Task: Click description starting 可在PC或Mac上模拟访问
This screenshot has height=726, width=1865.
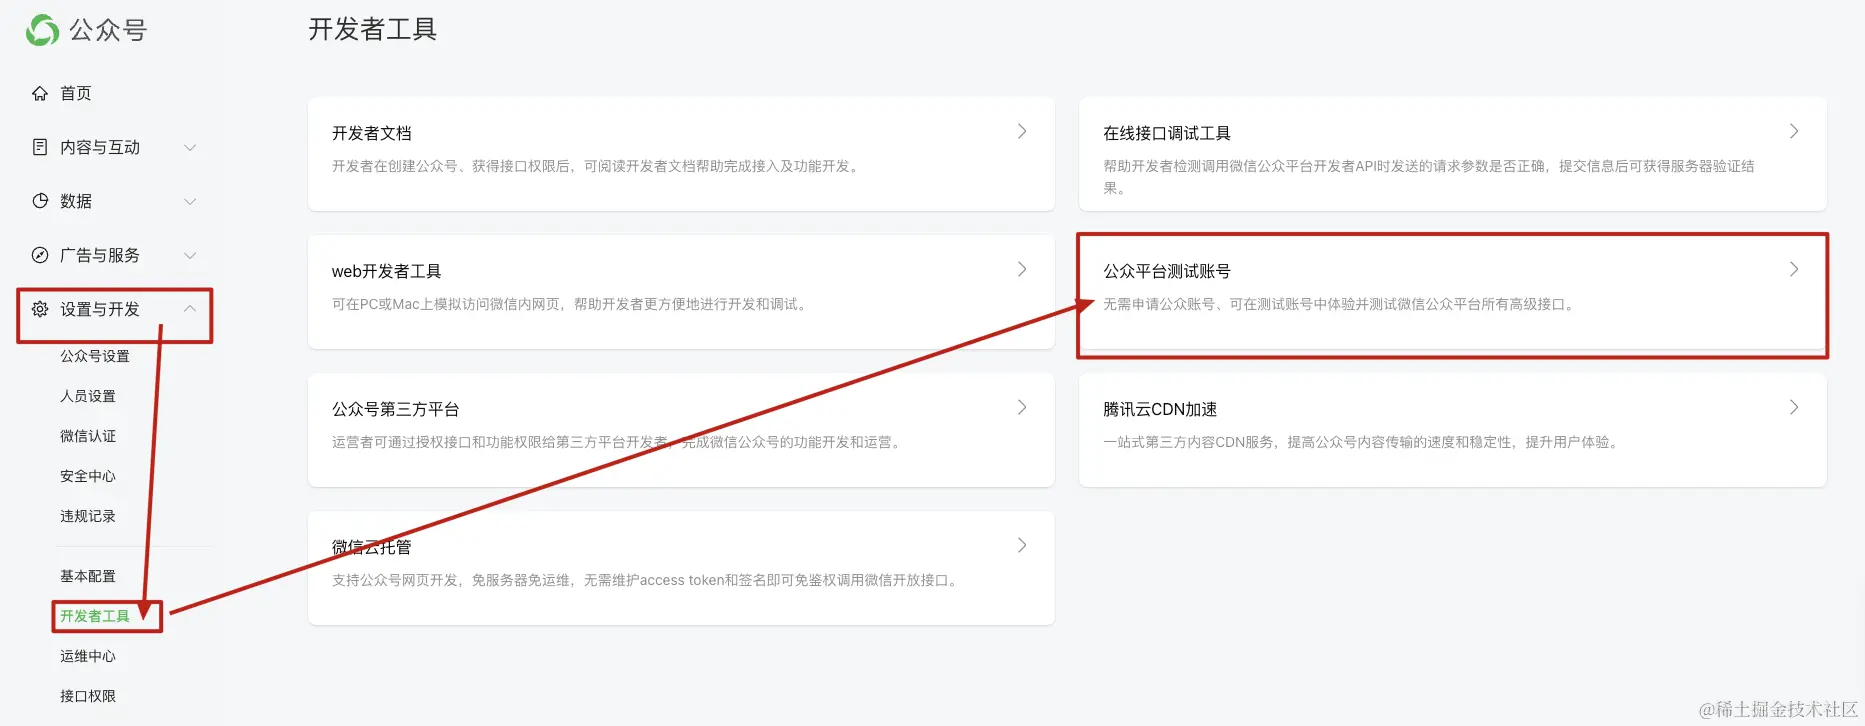Action: click(x=571, y=304)
